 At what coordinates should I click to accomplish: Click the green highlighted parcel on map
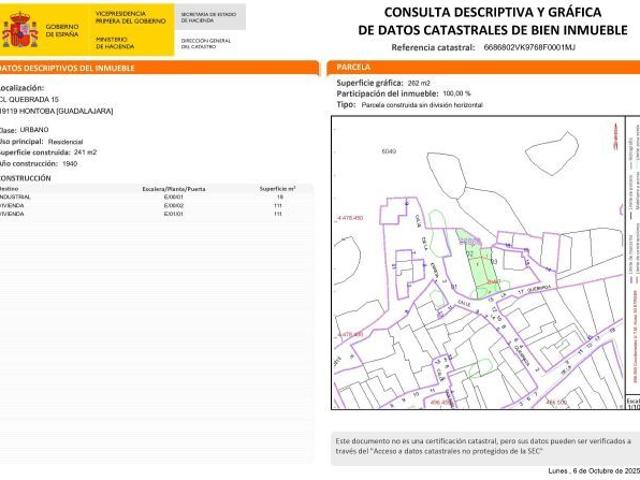tap(478, 264)
